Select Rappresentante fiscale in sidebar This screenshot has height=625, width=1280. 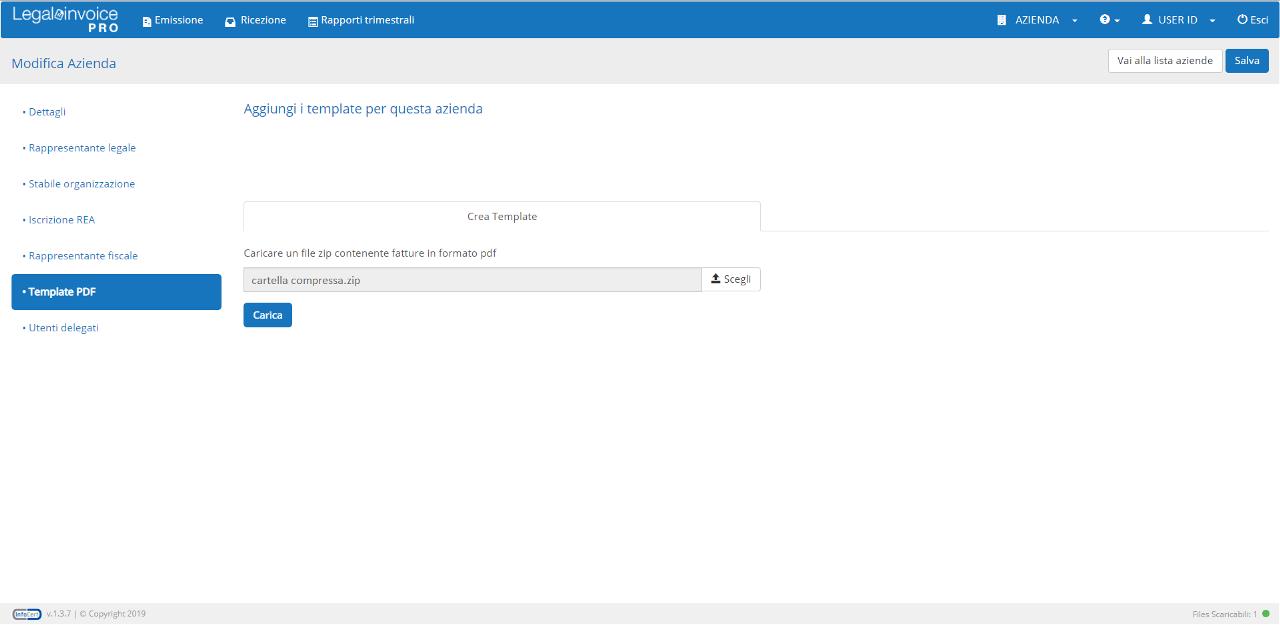coord(83,256)
